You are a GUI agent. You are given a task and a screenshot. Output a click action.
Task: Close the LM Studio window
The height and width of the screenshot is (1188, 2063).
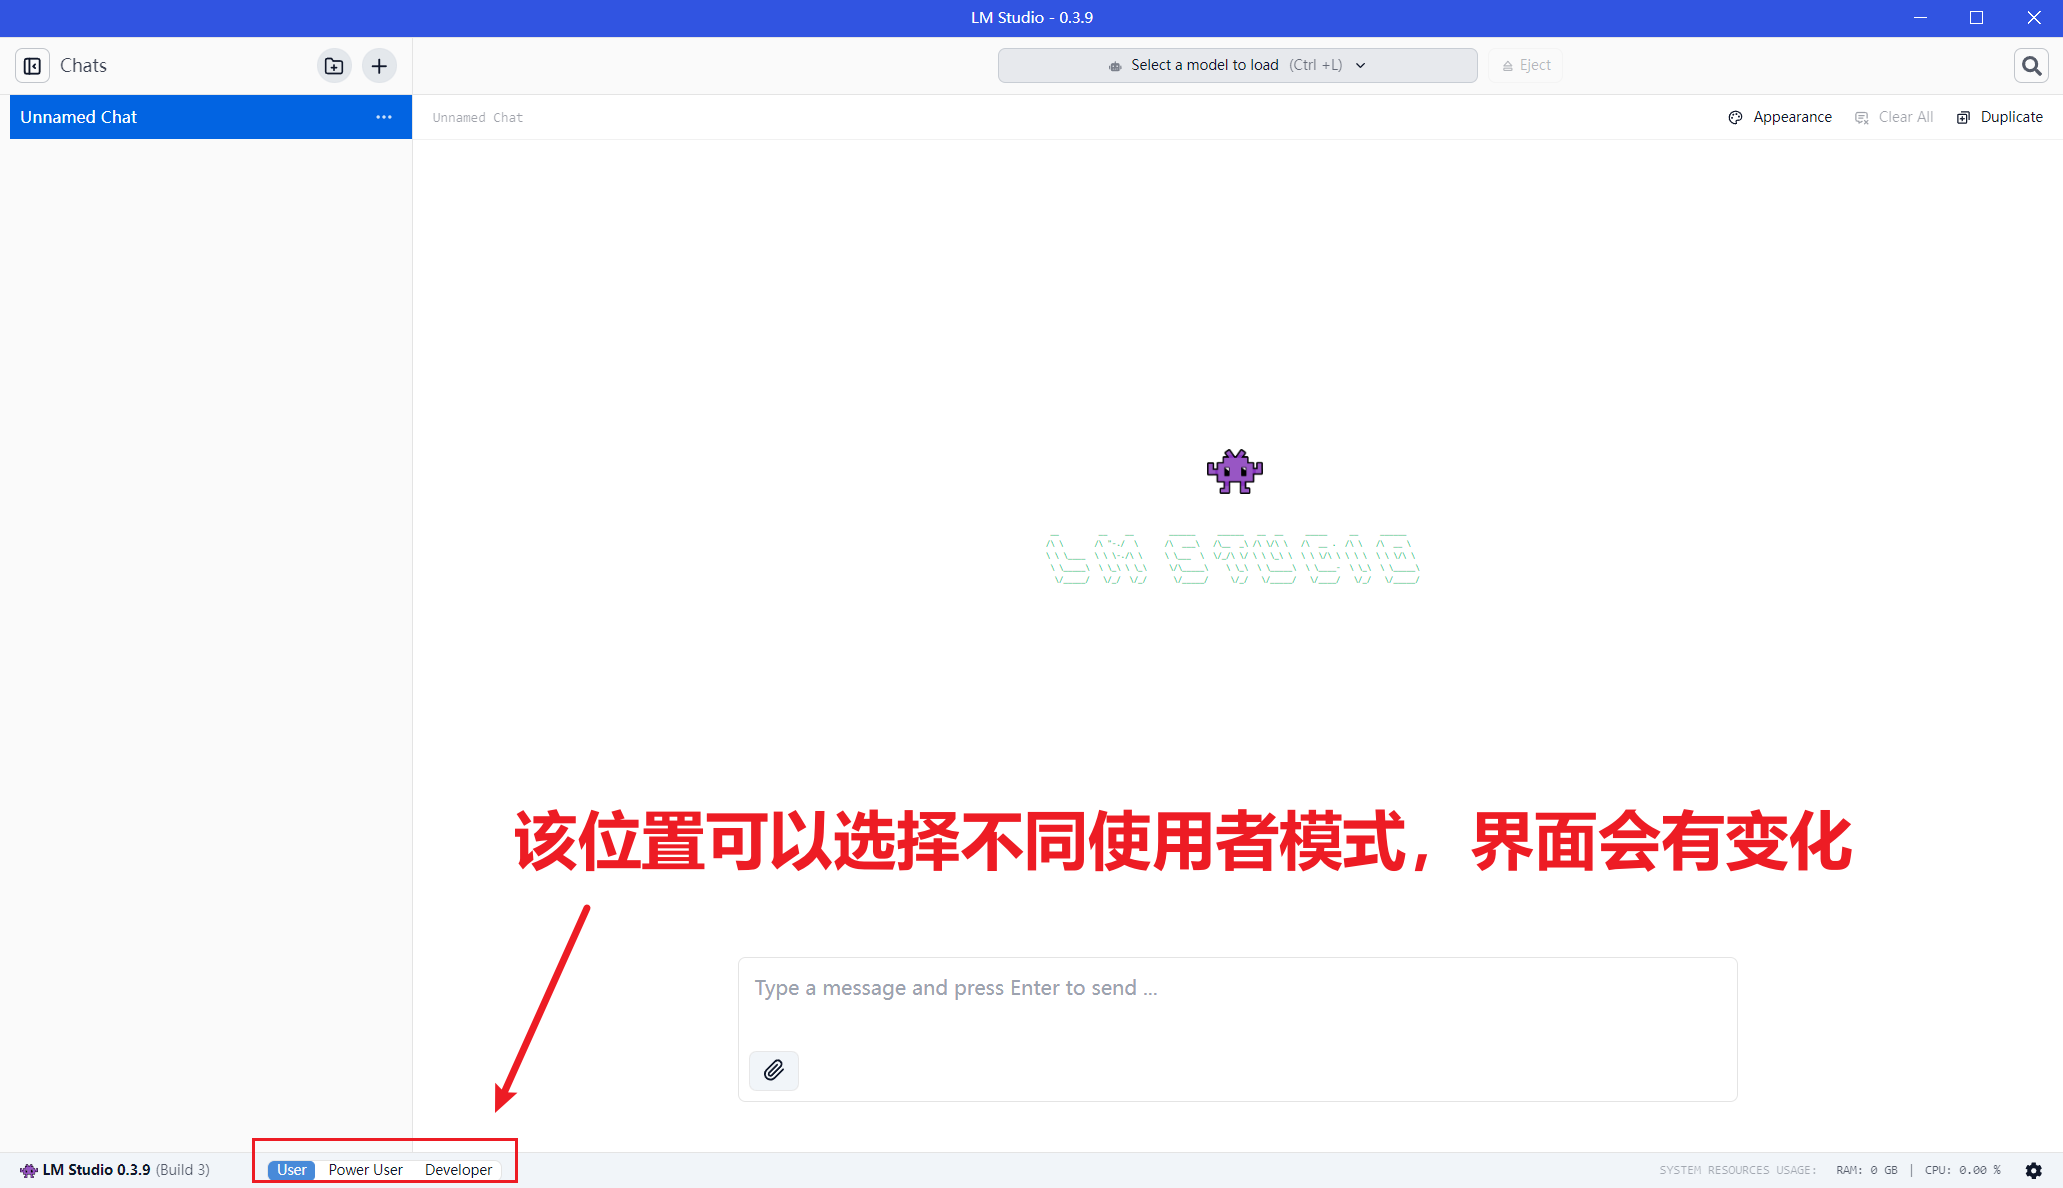[x=2034, y=18]
